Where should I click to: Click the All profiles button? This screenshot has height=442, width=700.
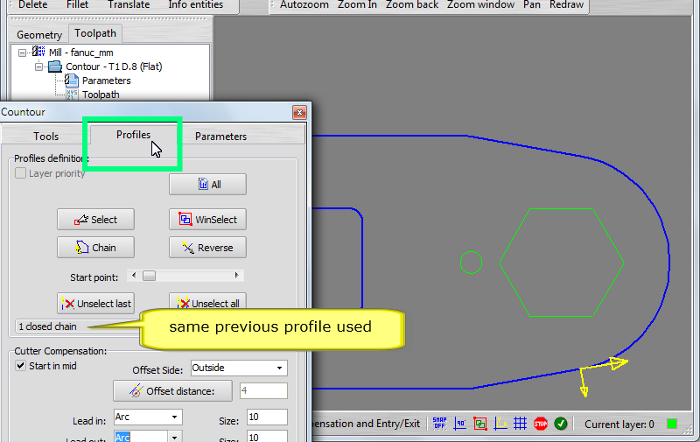208,184
